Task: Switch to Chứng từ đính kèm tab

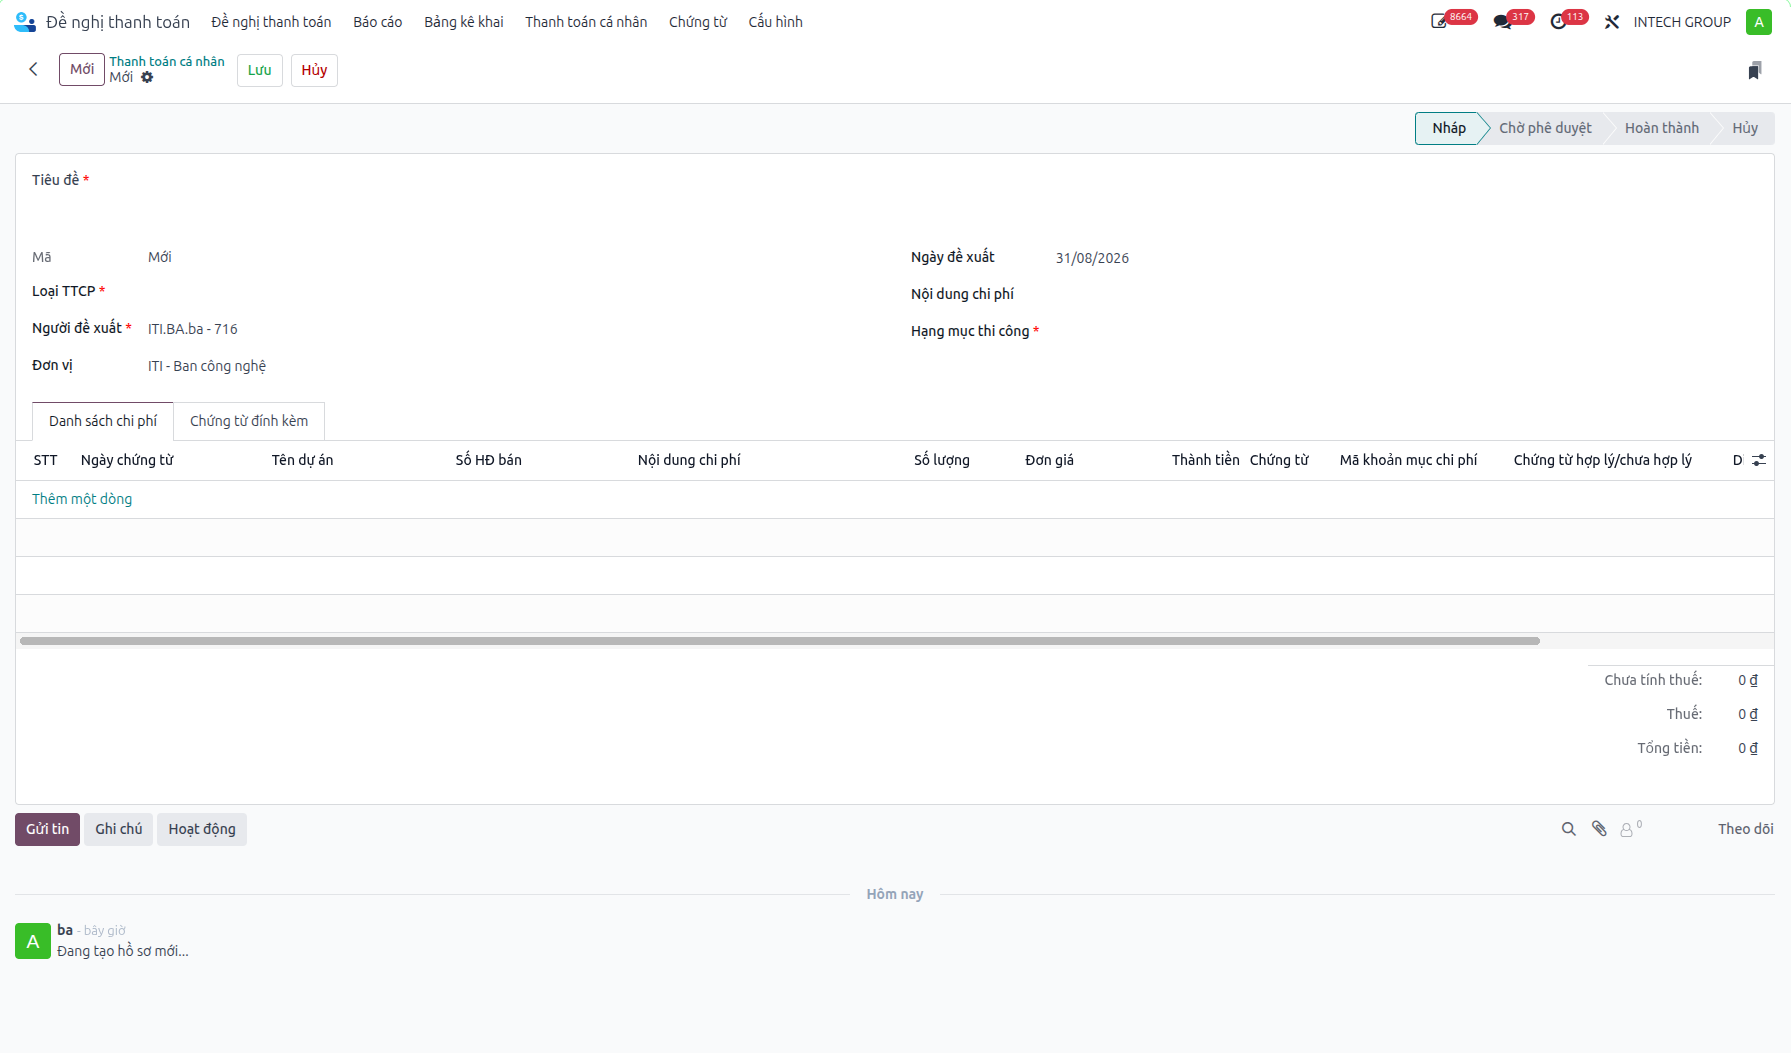Action: (249, 421)
